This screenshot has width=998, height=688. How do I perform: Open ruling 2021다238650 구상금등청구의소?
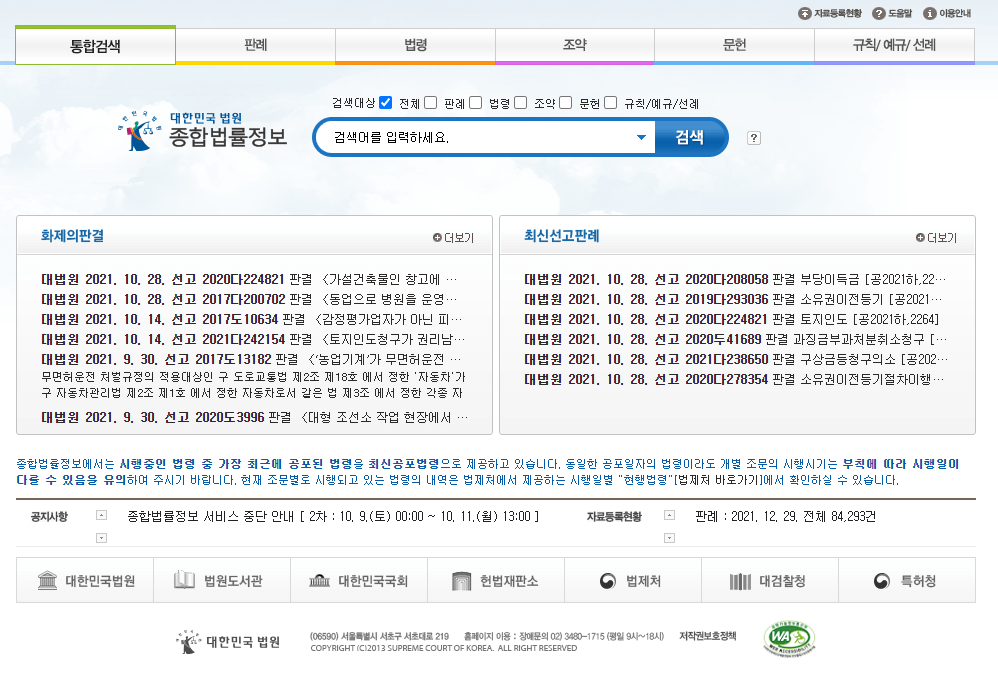pyautogui.click(x=736, y=360)
